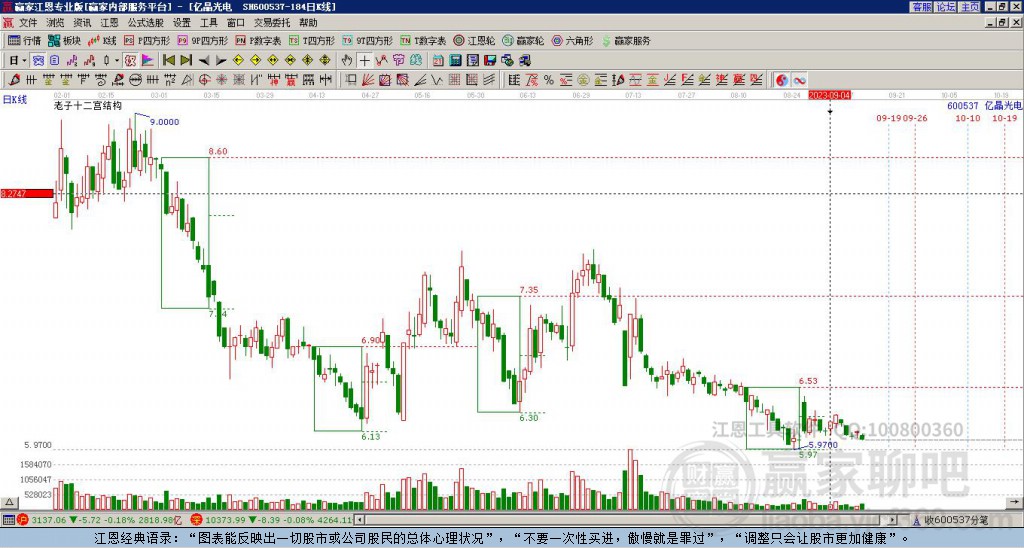Screen dimensions: 1024x548
Task: Click the 论坛 forum button
Action: (945, 7)
